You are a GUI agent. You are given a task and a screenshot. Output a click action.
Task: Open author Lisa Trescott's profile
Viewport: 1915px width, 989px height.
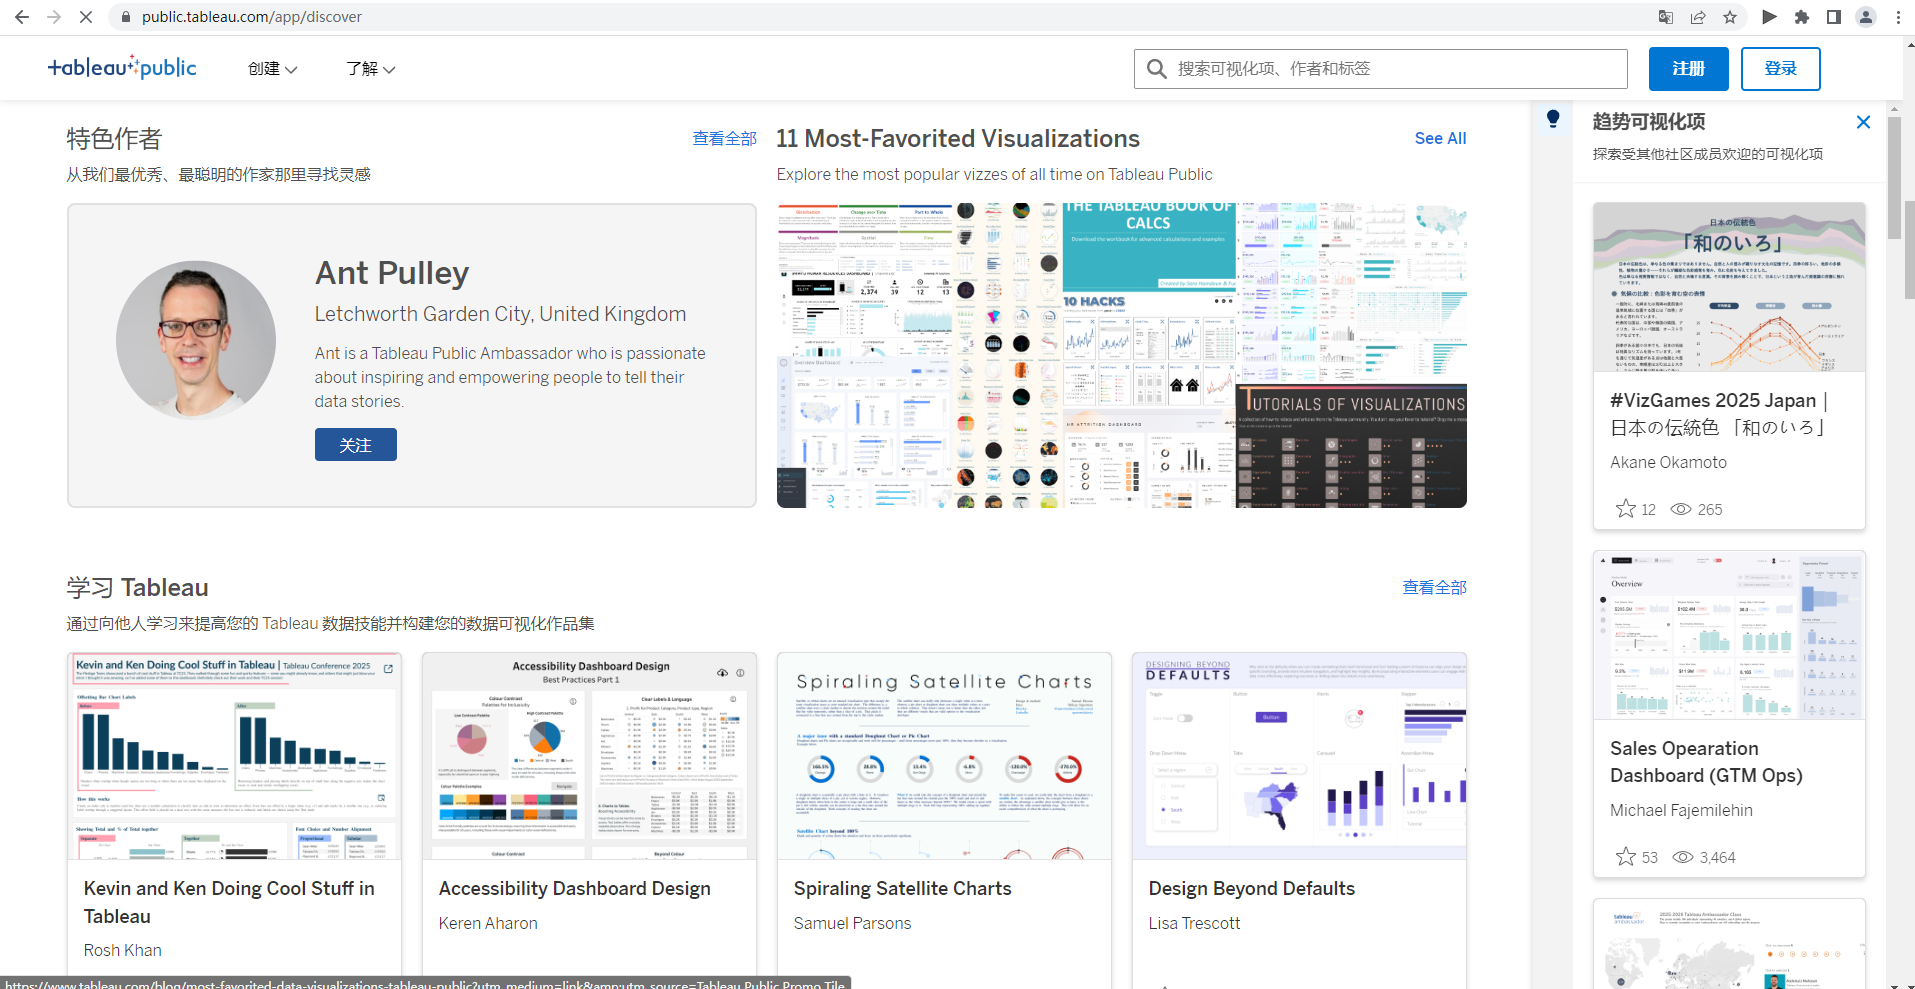pyautogui.click(x=1195, y=923)
